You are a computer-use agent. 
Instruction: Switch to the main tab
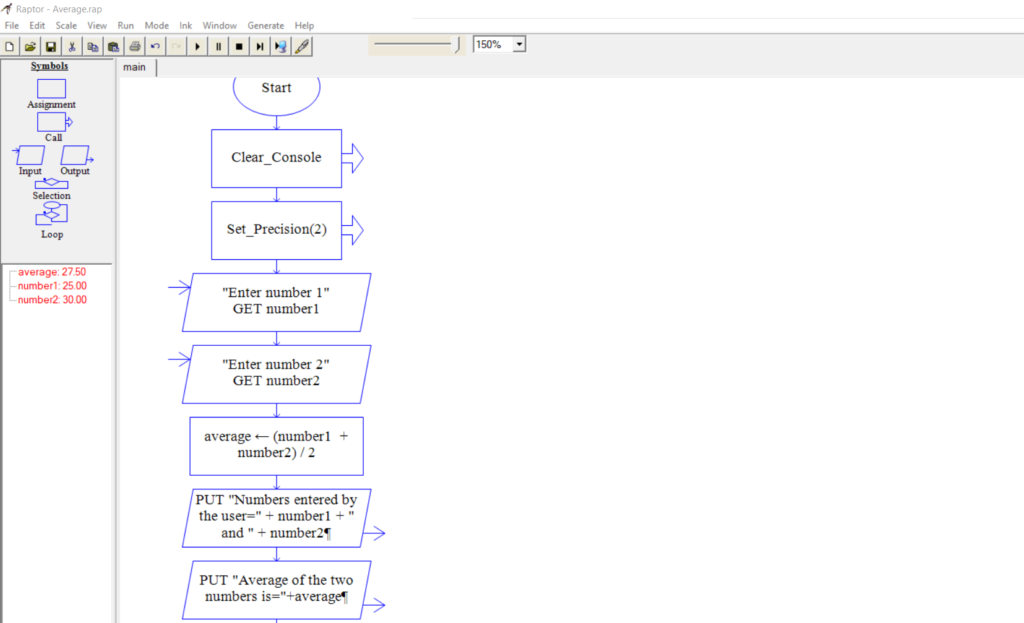pos(134,67)
